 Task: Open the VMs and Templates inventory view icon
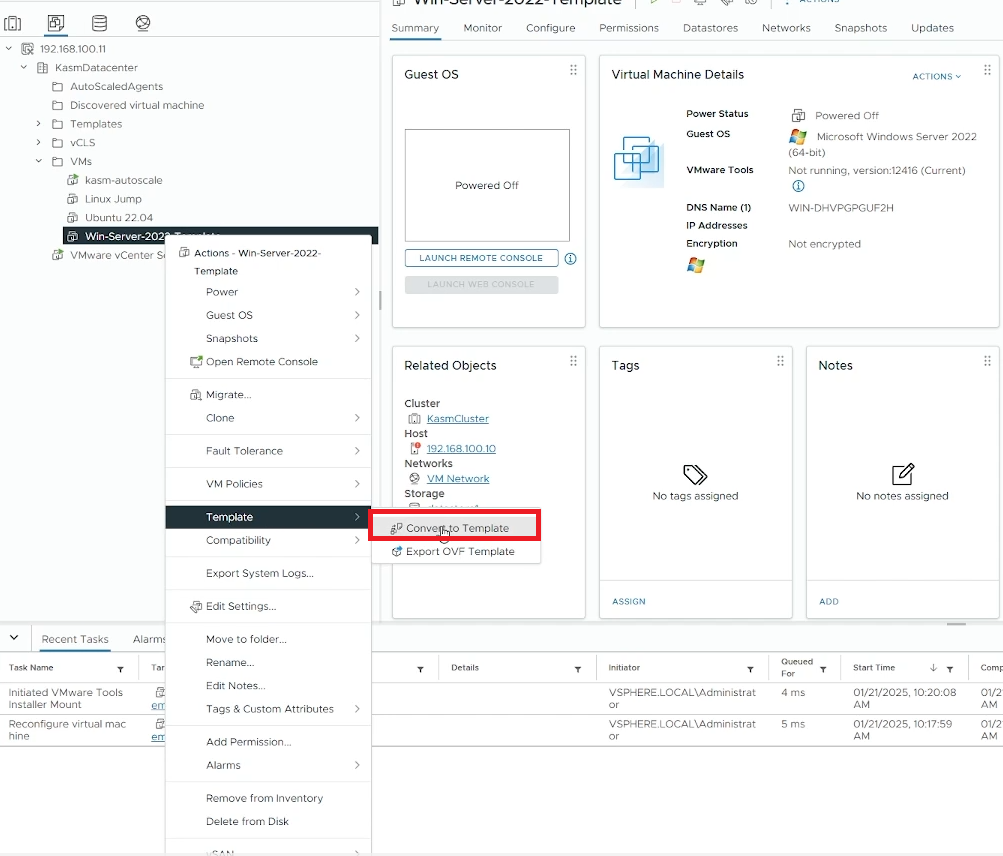(56, 22)
